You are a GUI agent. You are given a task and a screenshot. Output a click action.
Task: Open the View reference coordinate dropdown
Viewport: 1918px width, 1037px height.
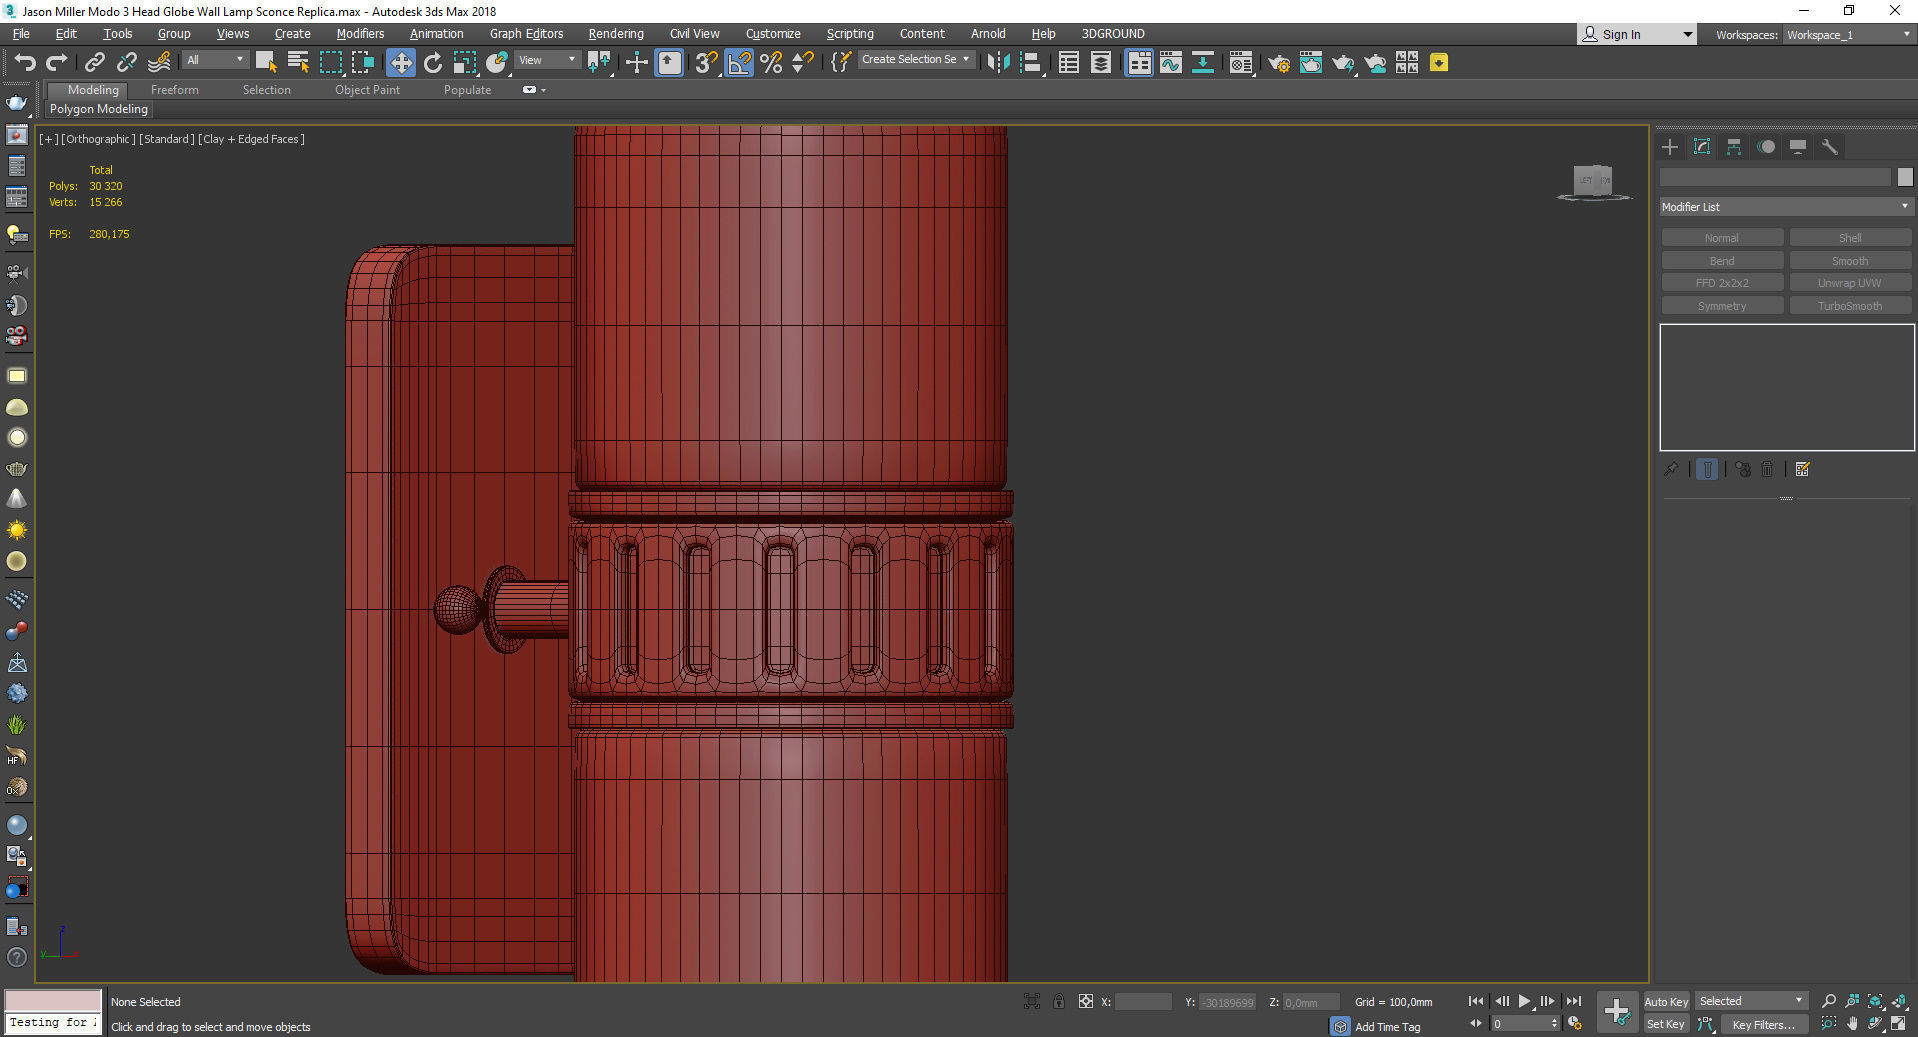pos(547,60)
